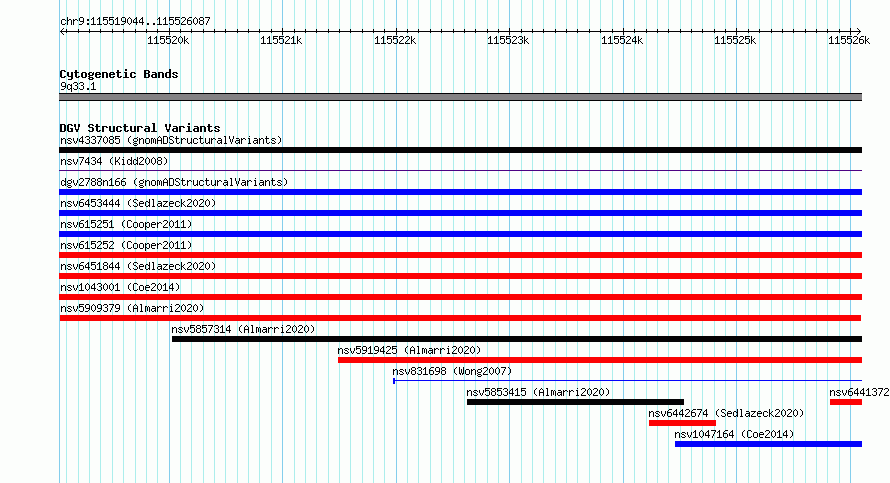
Task: Click the blue nsv1047164 variant bar
Action: pyautogui.click(x=768, y=444)
